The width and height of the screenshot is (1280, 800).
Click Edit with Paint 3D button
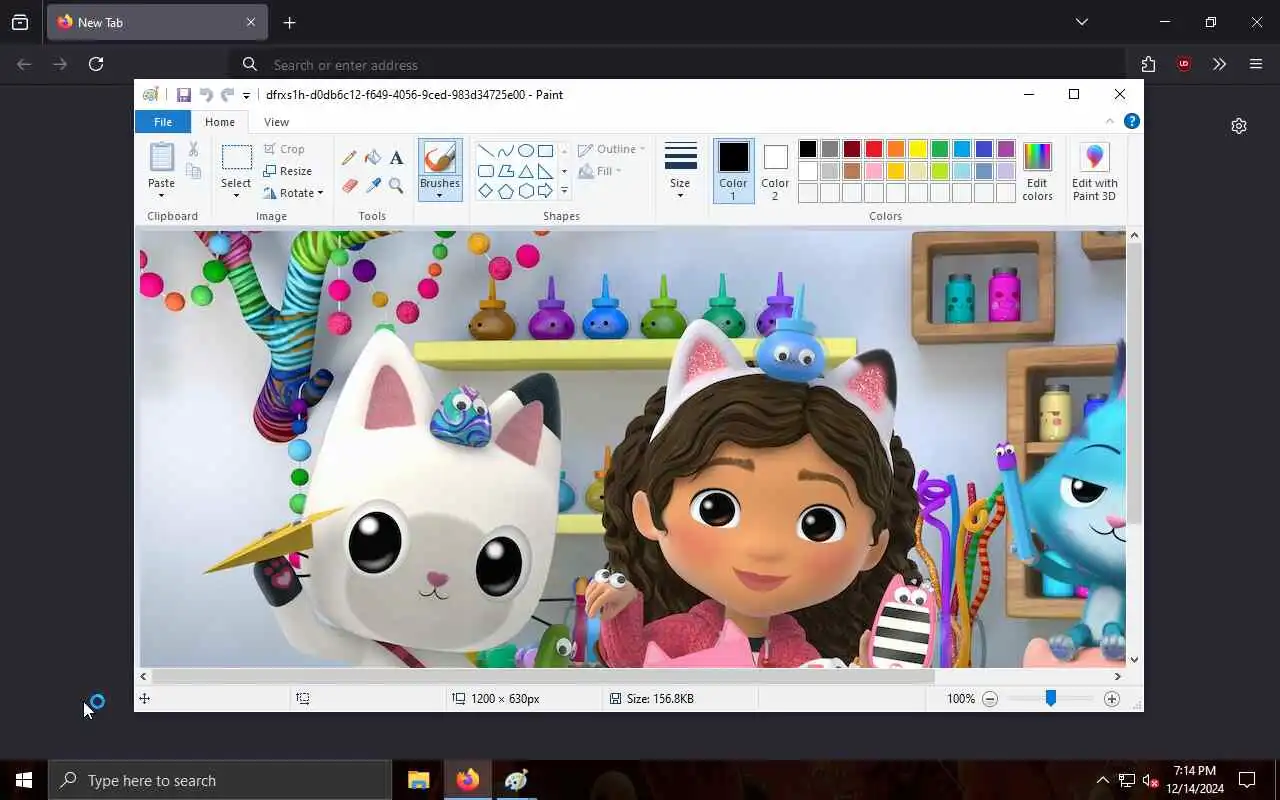pyautogui.click(x=1094, y=171)
